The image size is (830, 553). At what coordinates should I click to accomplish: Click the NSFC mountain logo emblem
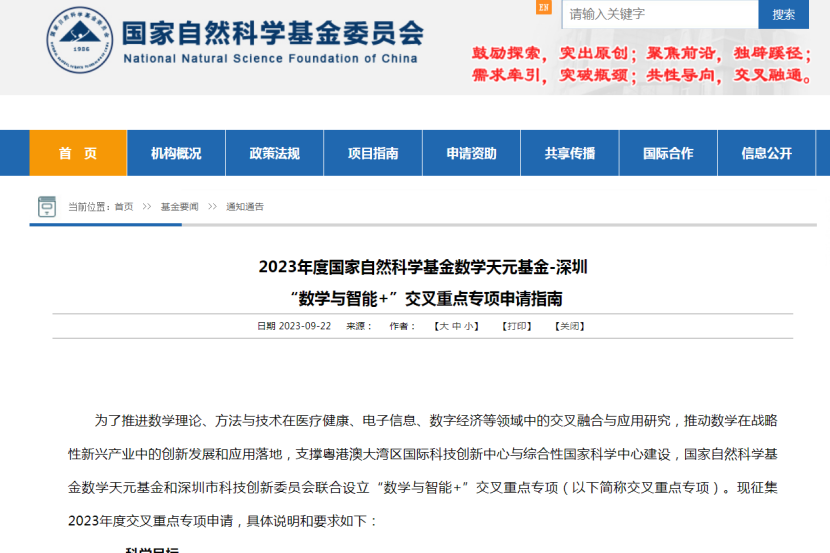pos(80,40)
